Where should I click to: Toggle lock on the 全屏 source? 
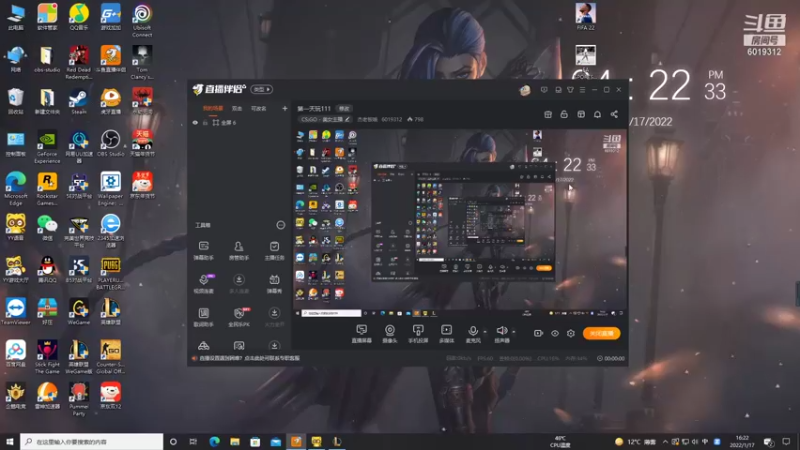pyautogui.click(x=205, y=122)
